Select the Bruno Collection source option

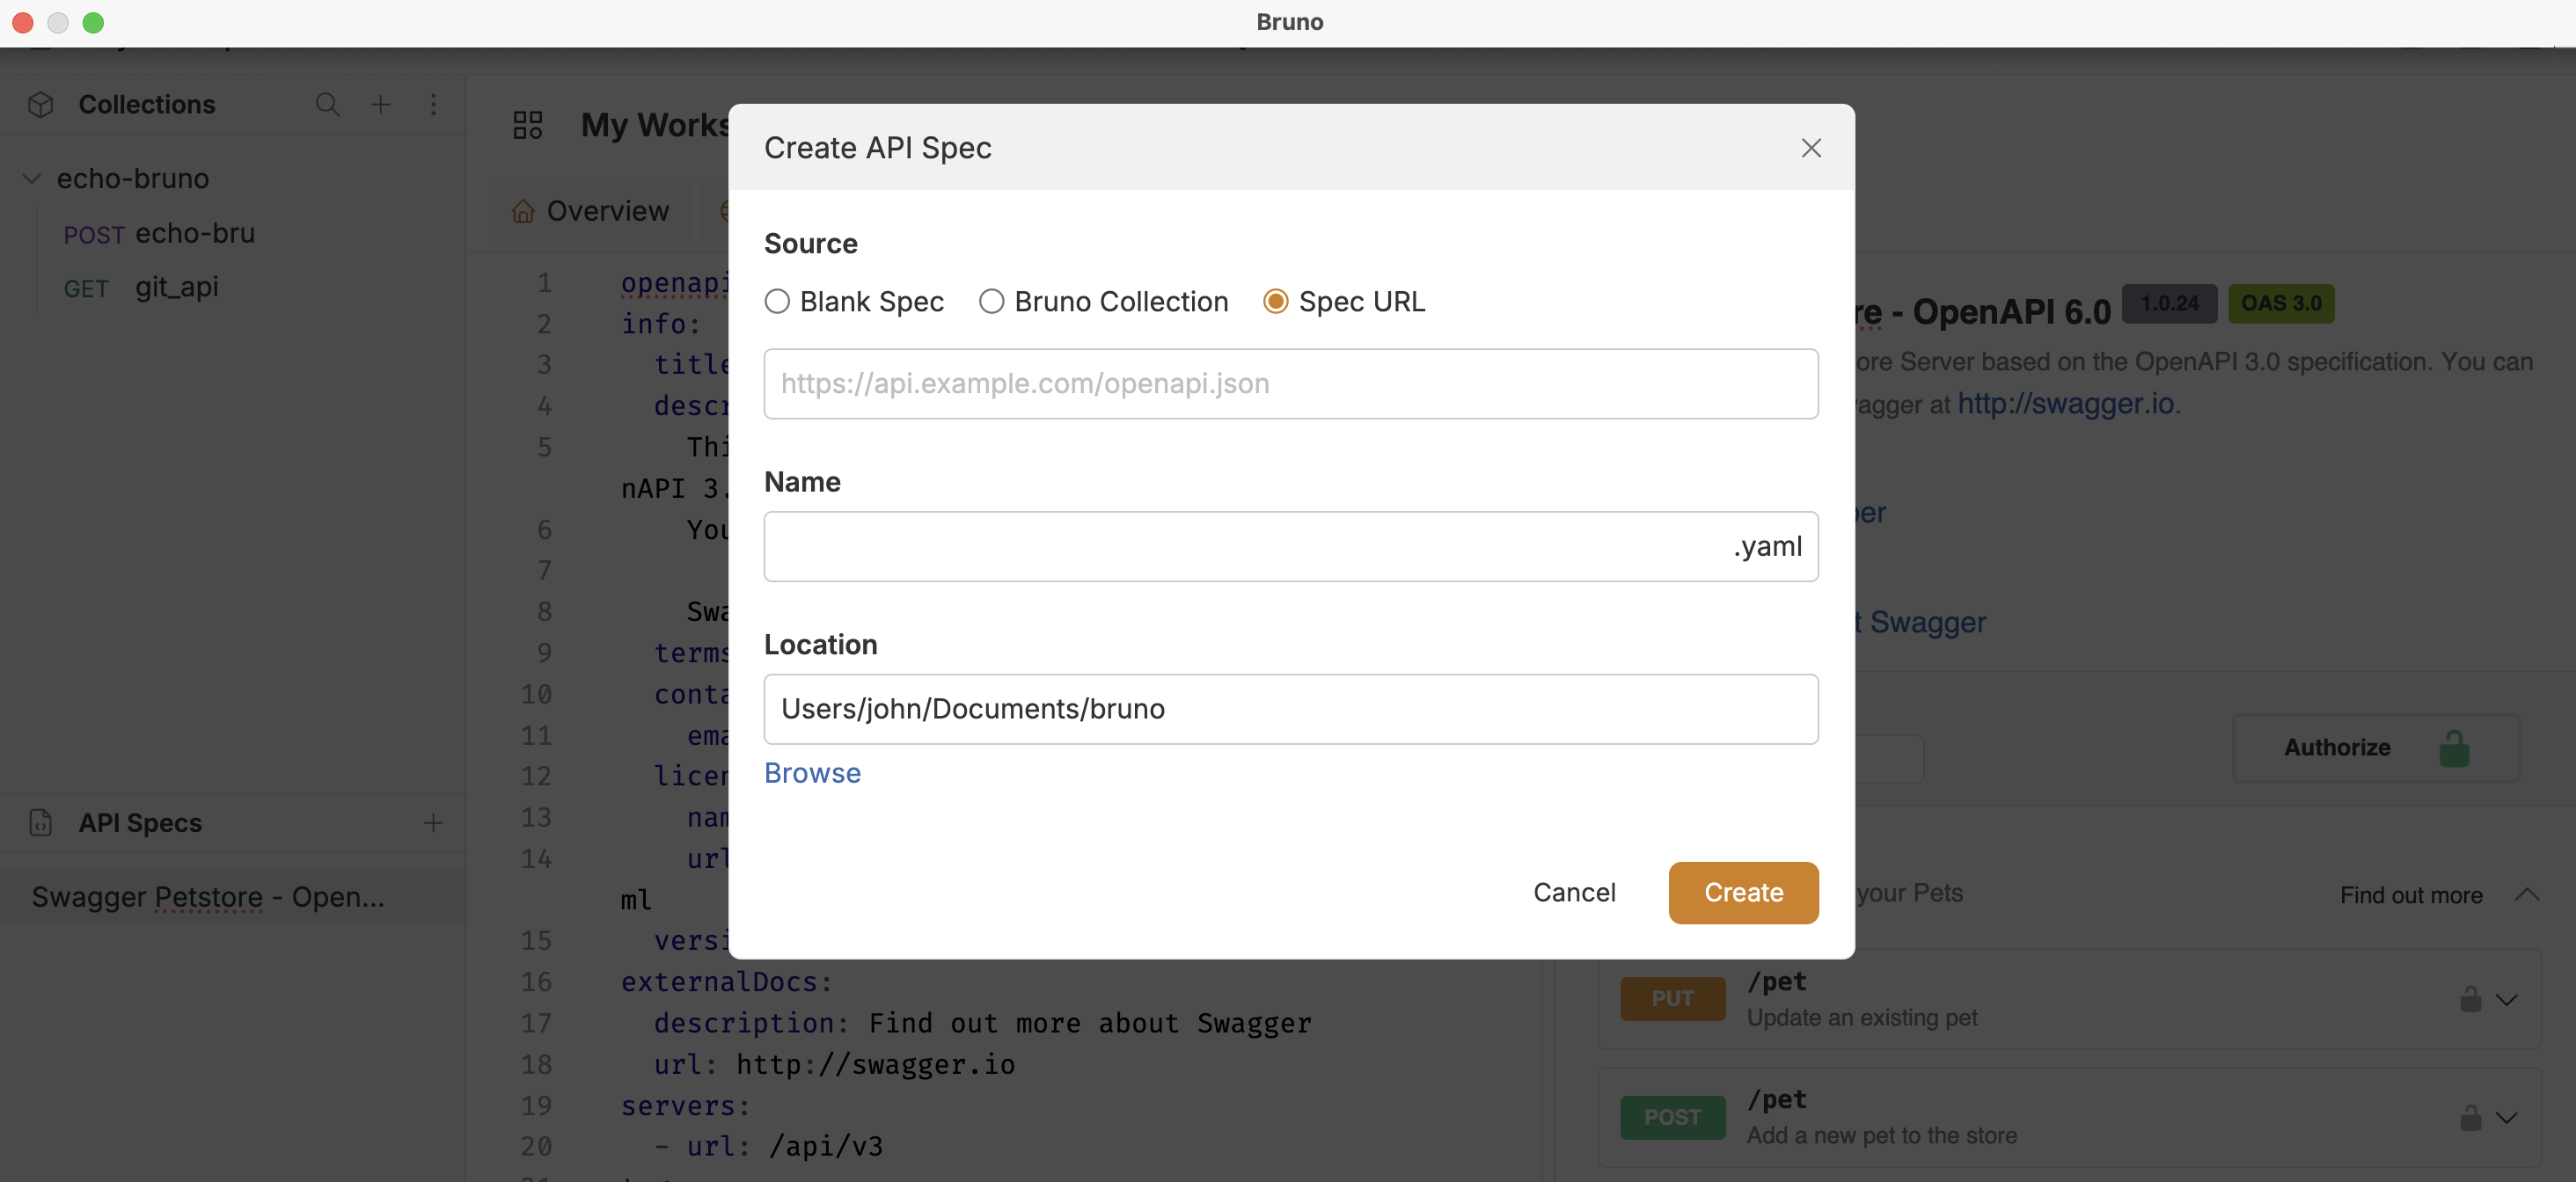tap(1103, 301)
